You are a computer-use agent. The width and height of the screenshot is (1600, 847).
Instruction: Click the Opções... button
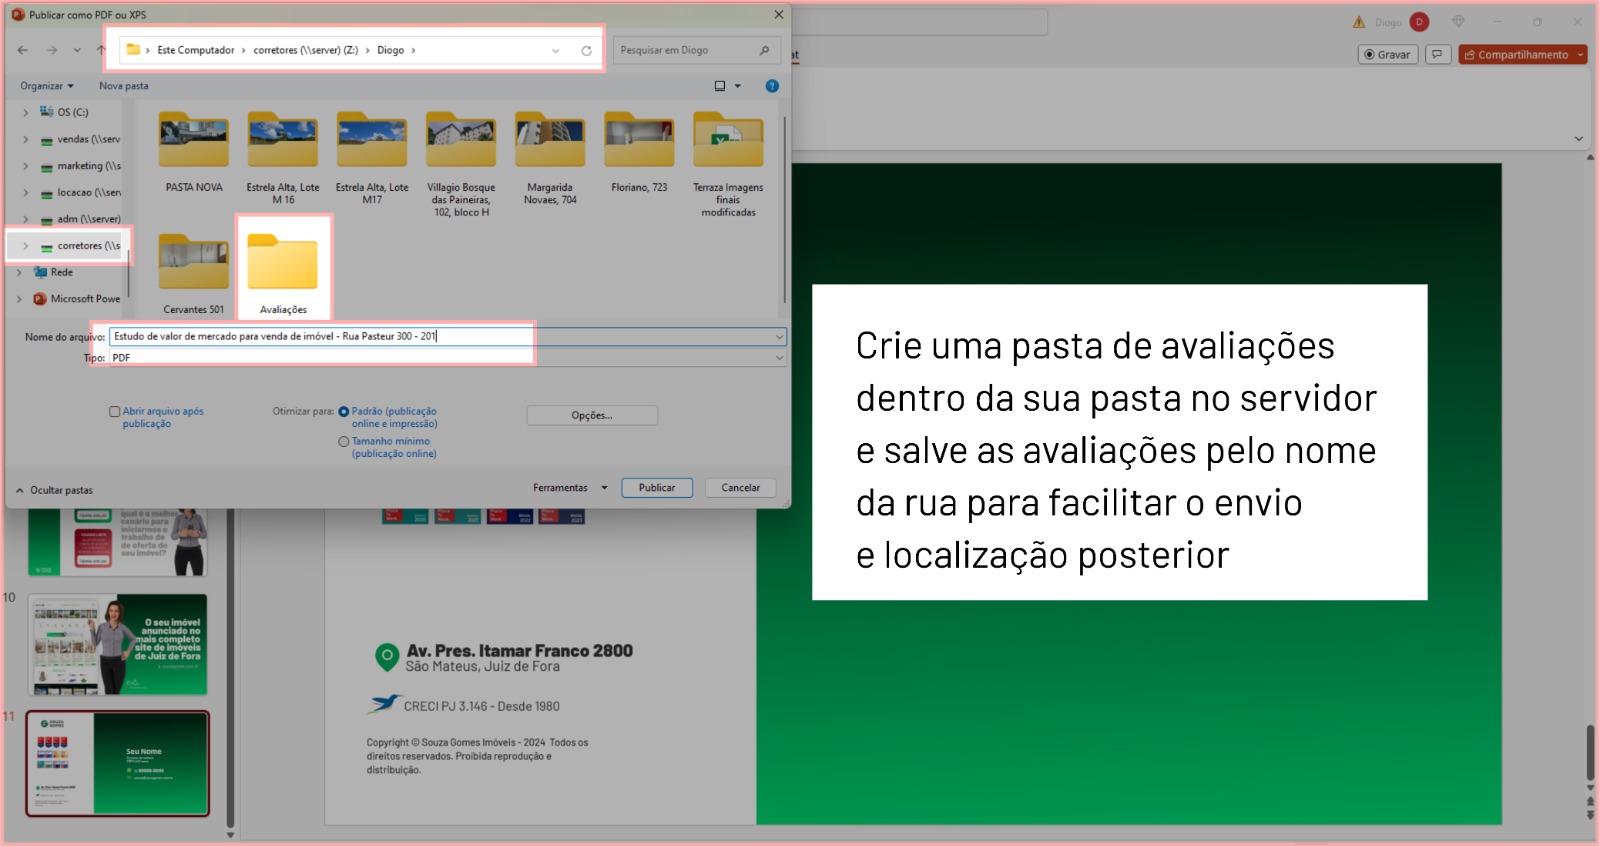coord(592,415)
